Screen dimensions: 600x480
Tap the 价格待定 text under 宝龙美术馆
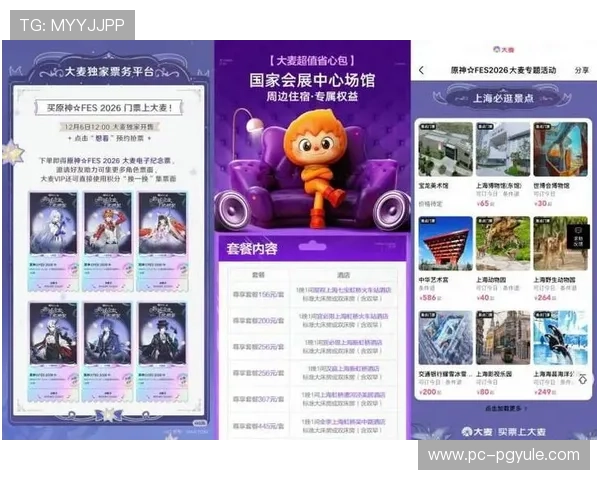[x=430, y=204]
